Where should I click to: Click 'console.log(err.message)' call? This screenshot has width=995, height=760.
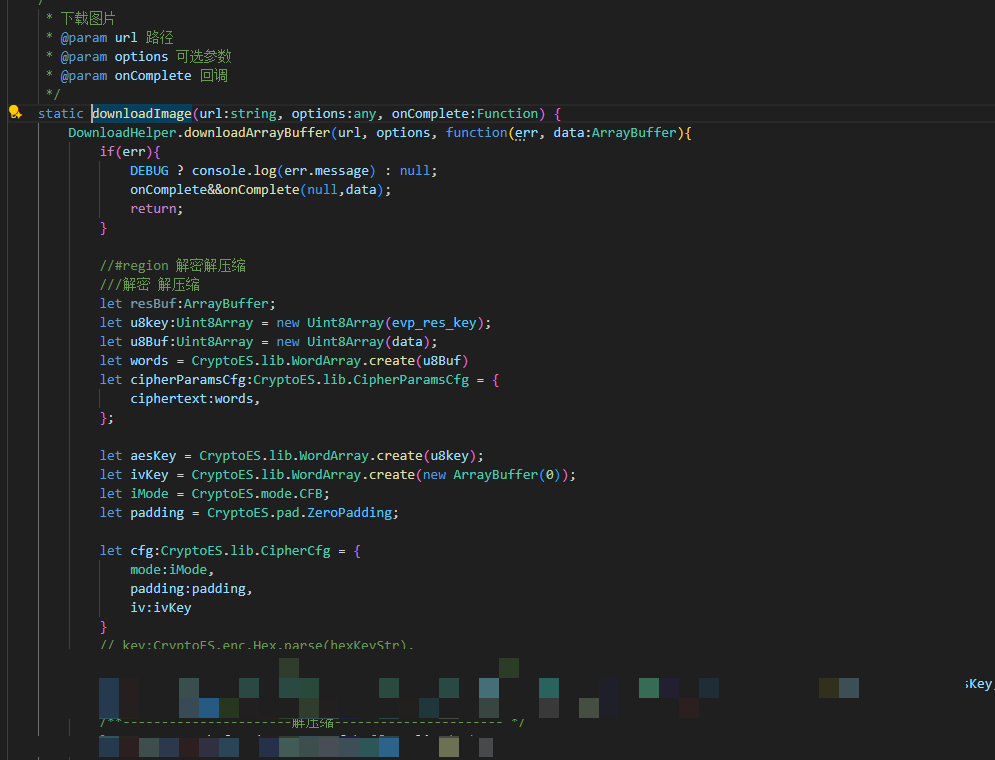pos(284,171)
